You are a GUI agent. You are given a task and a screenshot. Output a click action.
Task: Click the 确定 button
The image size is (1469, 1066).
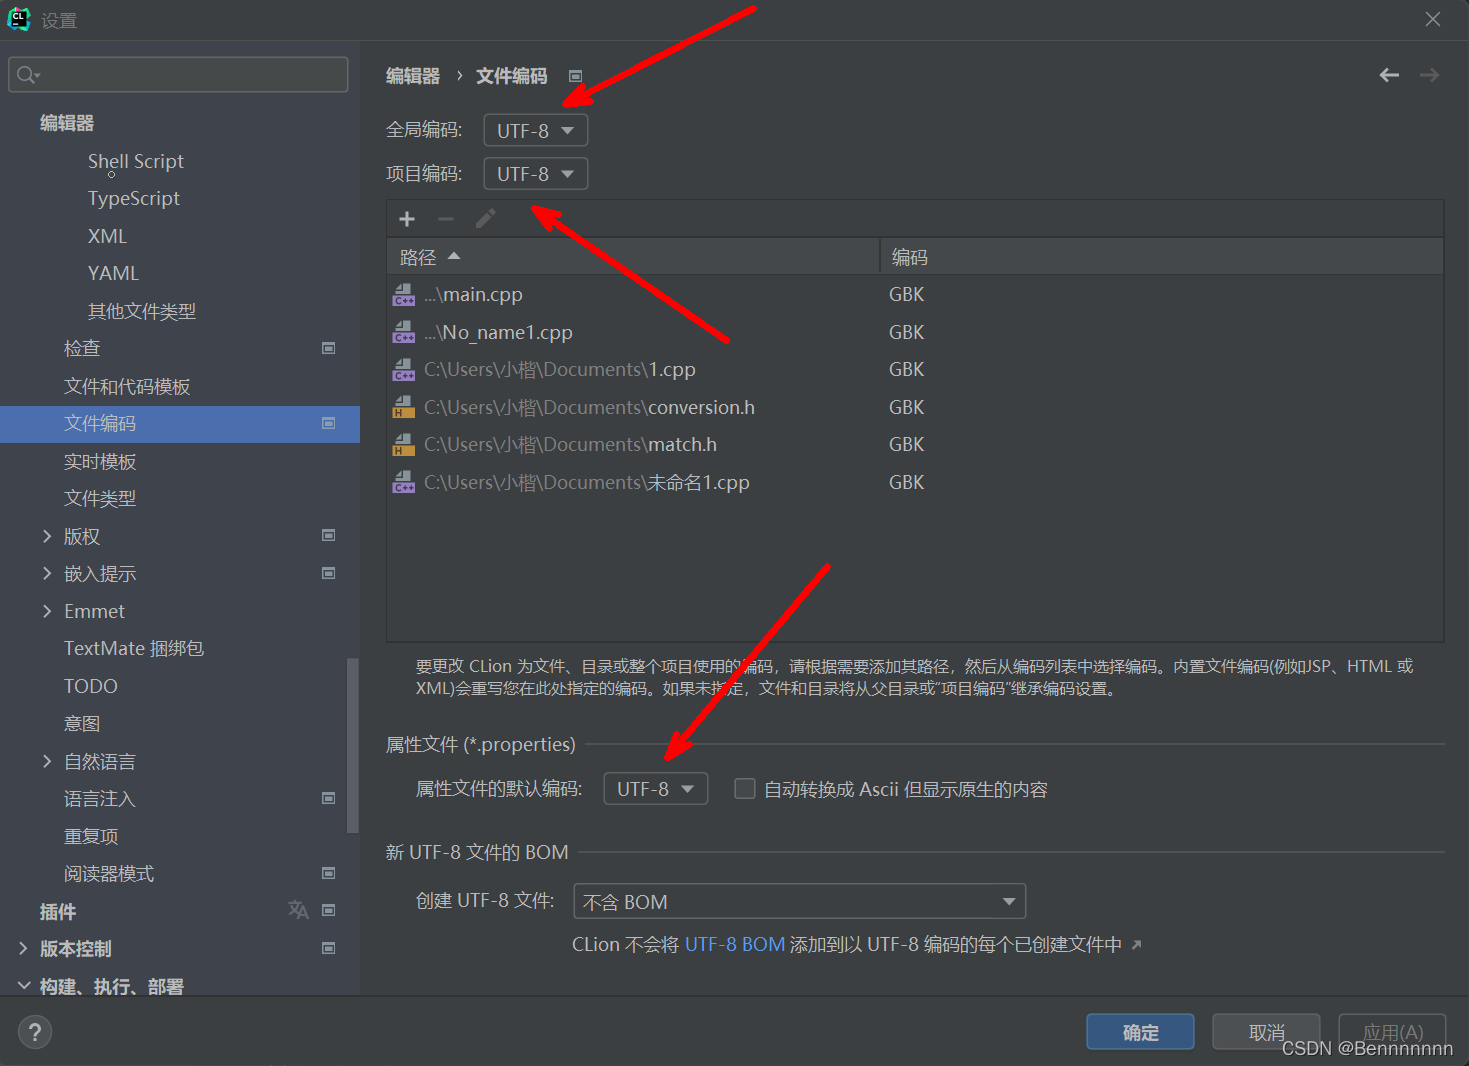(x=1140, y=1032)
